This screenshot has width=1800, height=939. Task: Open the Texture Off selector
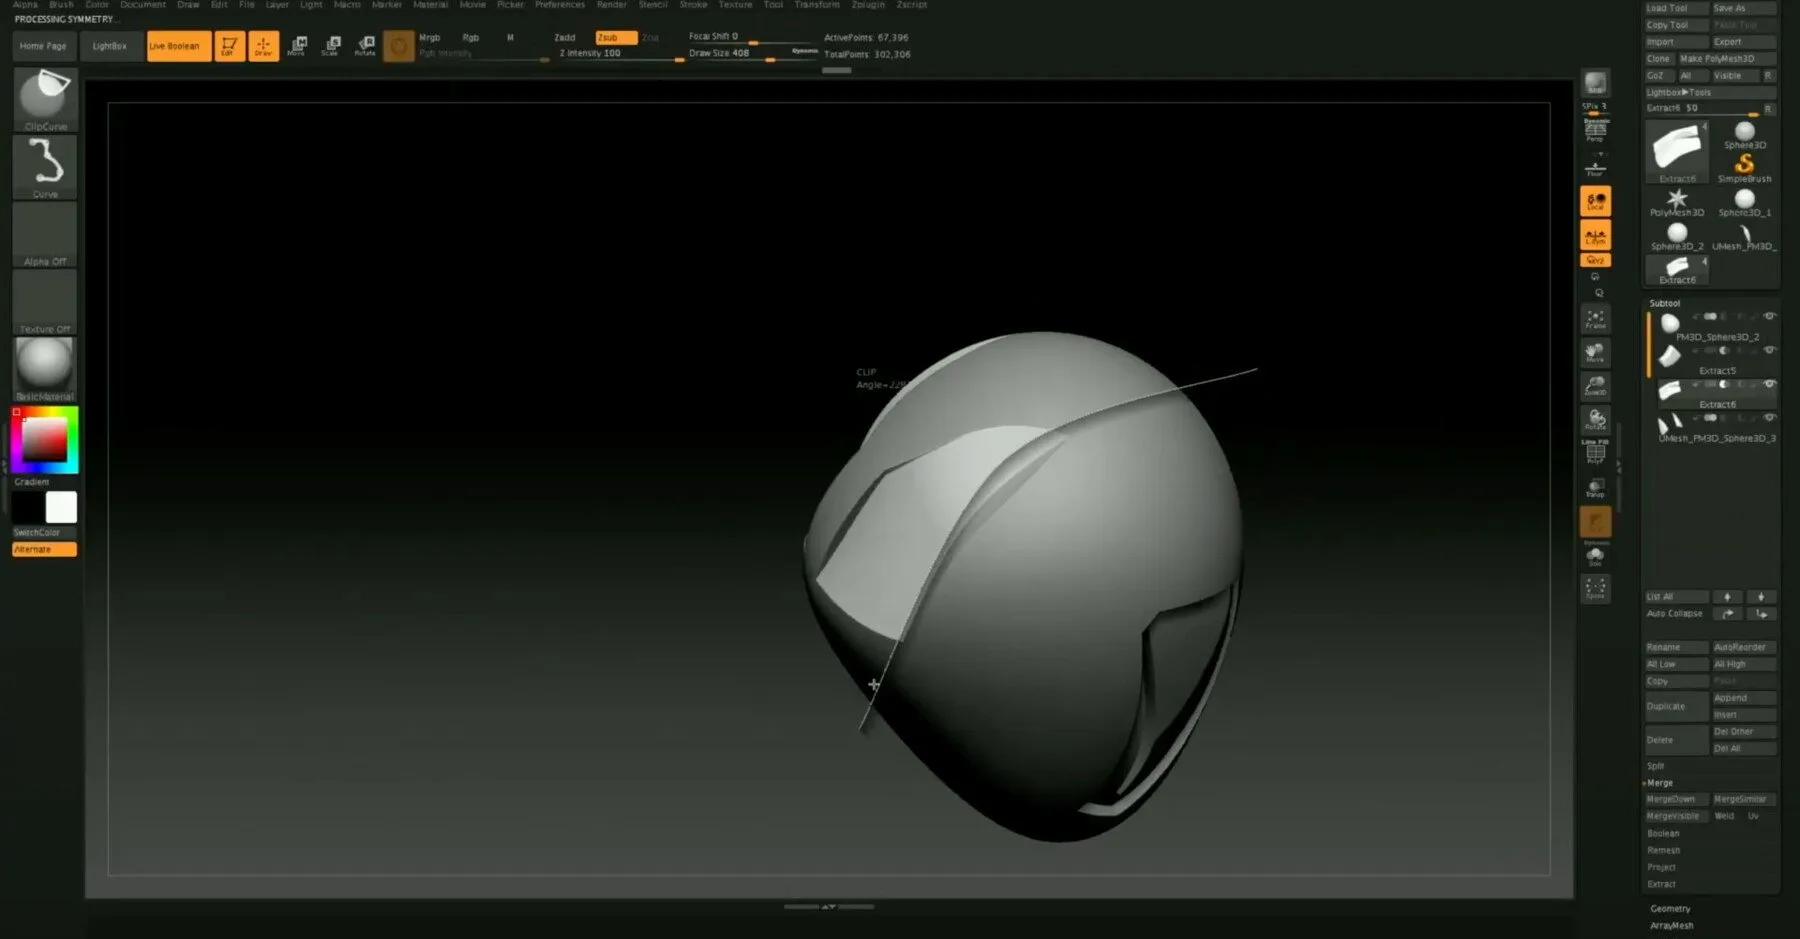click(45, 302)
